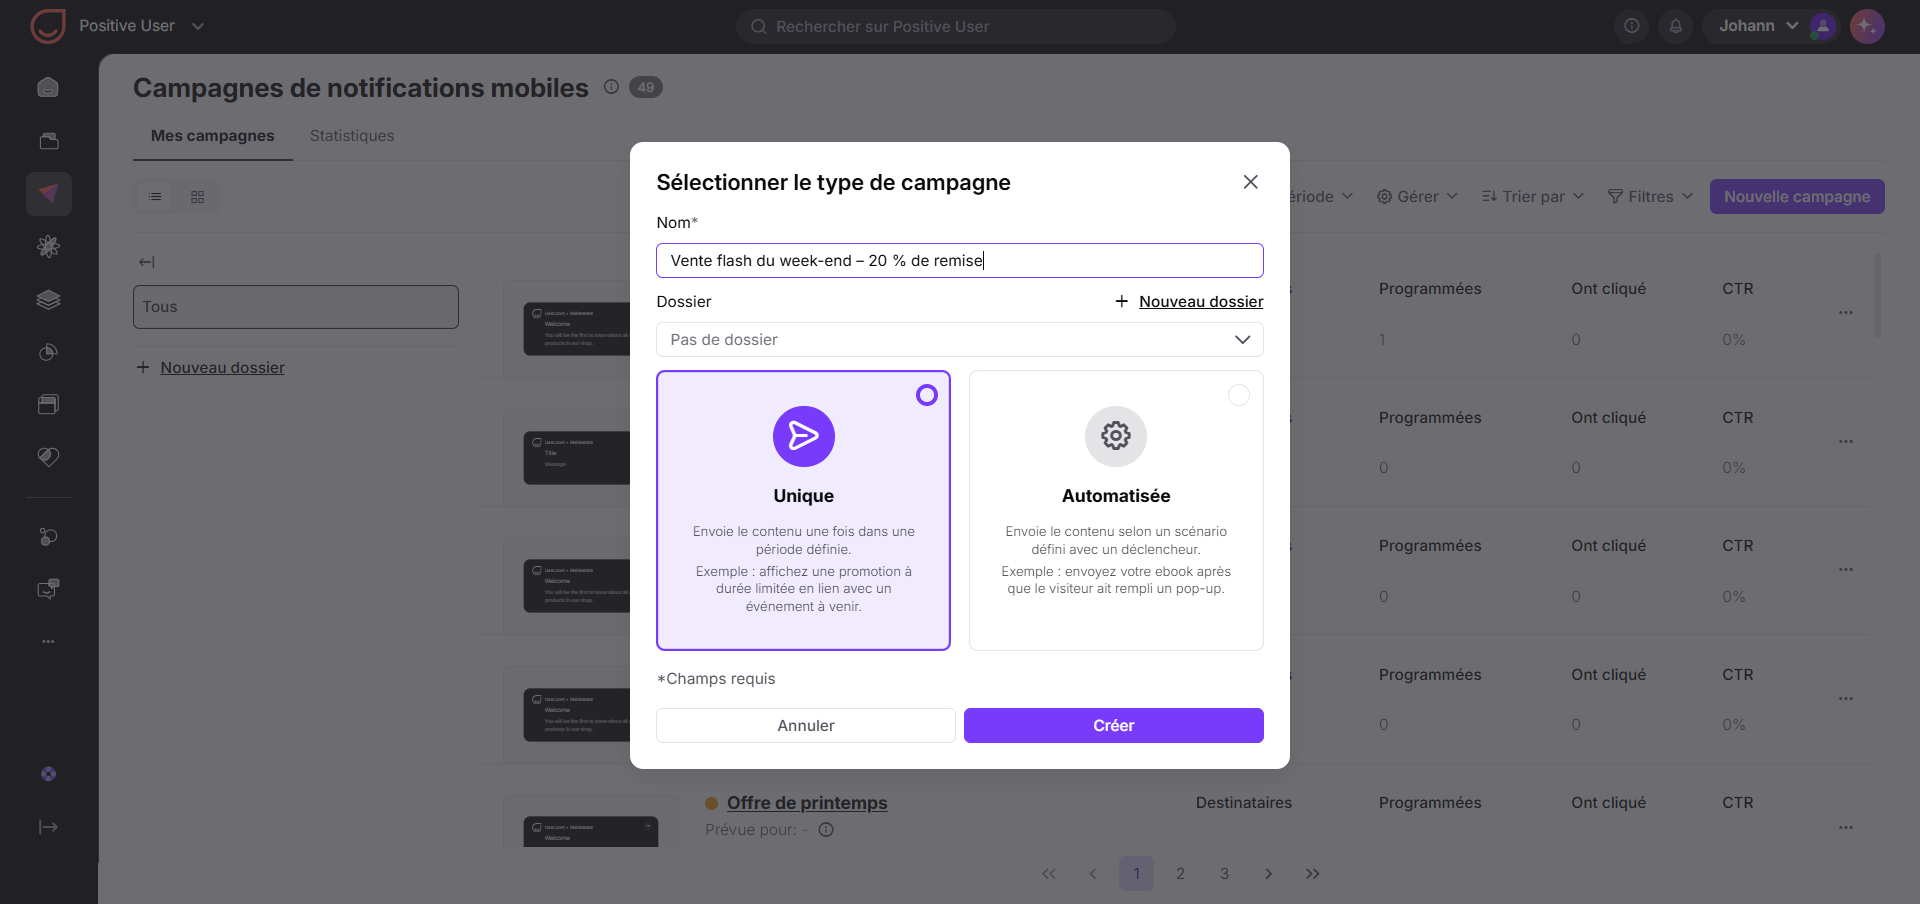Open the stacked layers icon in sidebar
This screenshot has height=904, width=1920.
[48, 299]
